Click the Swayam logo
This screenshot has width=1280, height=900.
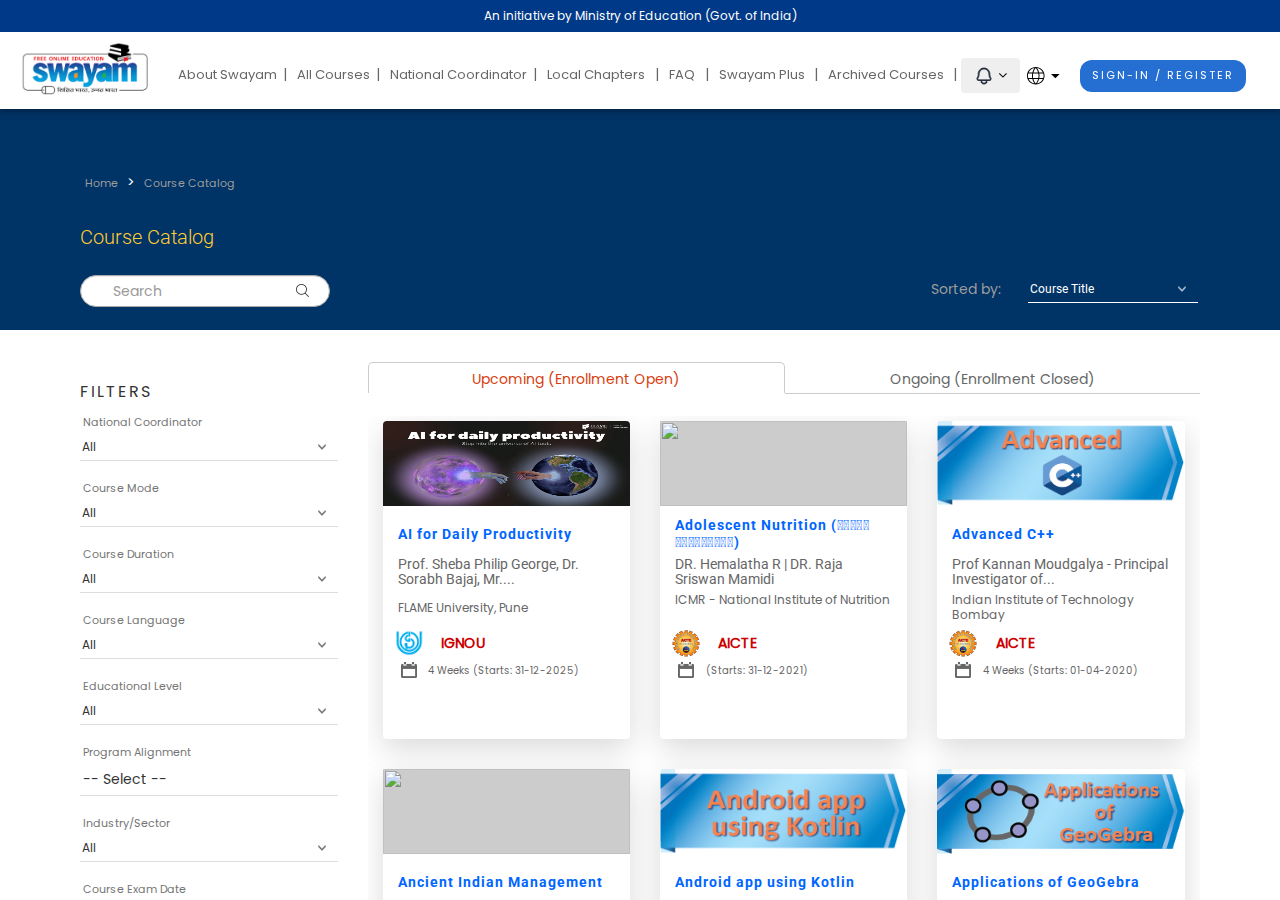coord(85,69)
